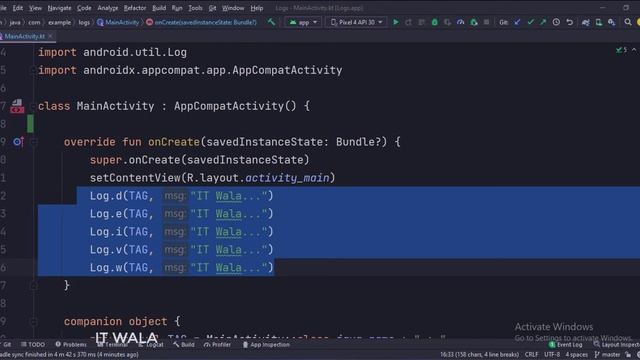Screen dimensions: 640x360
Task: Click the Run with Coverage icon
Action: 448,22
